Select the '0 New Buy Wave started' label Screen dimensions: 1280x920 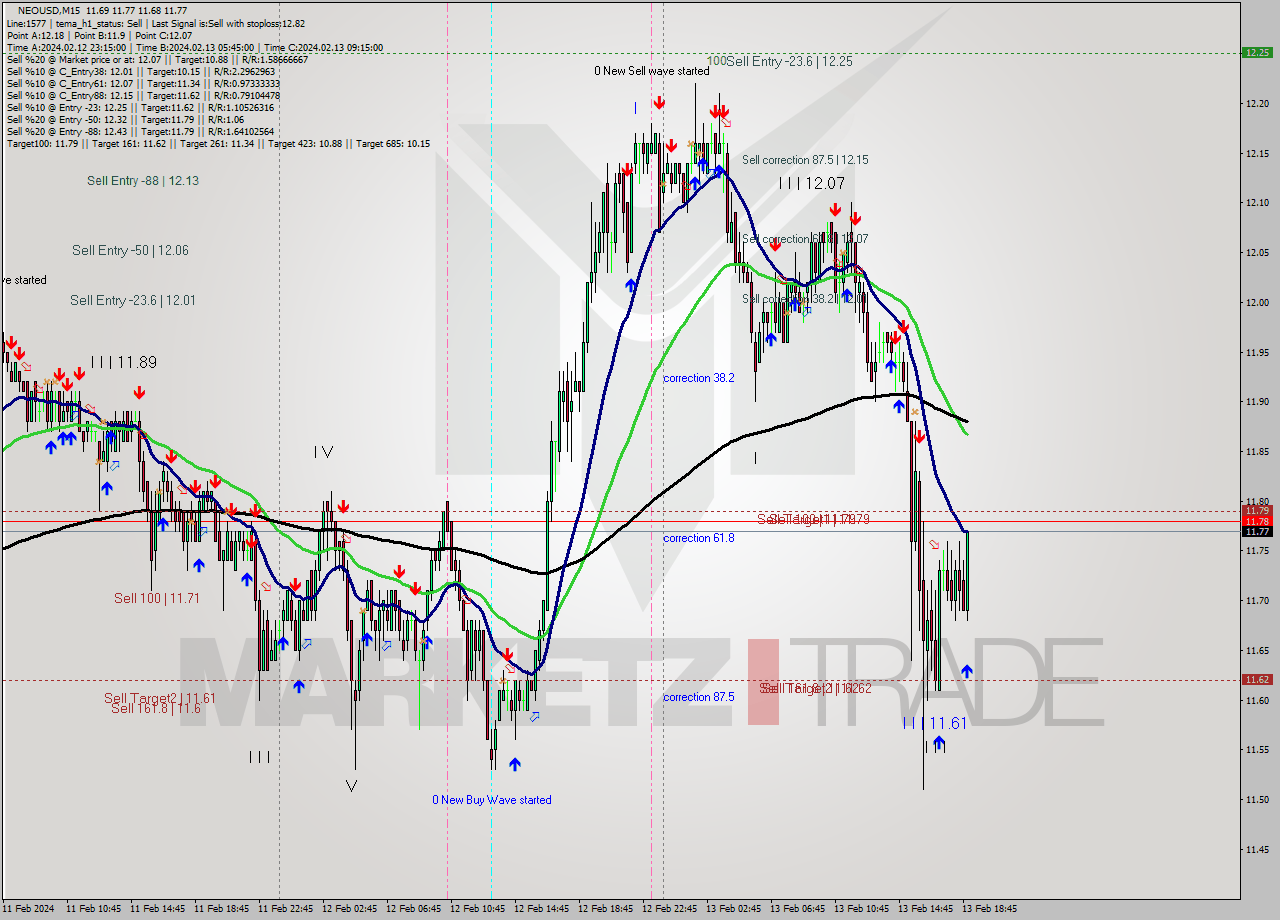492,799
